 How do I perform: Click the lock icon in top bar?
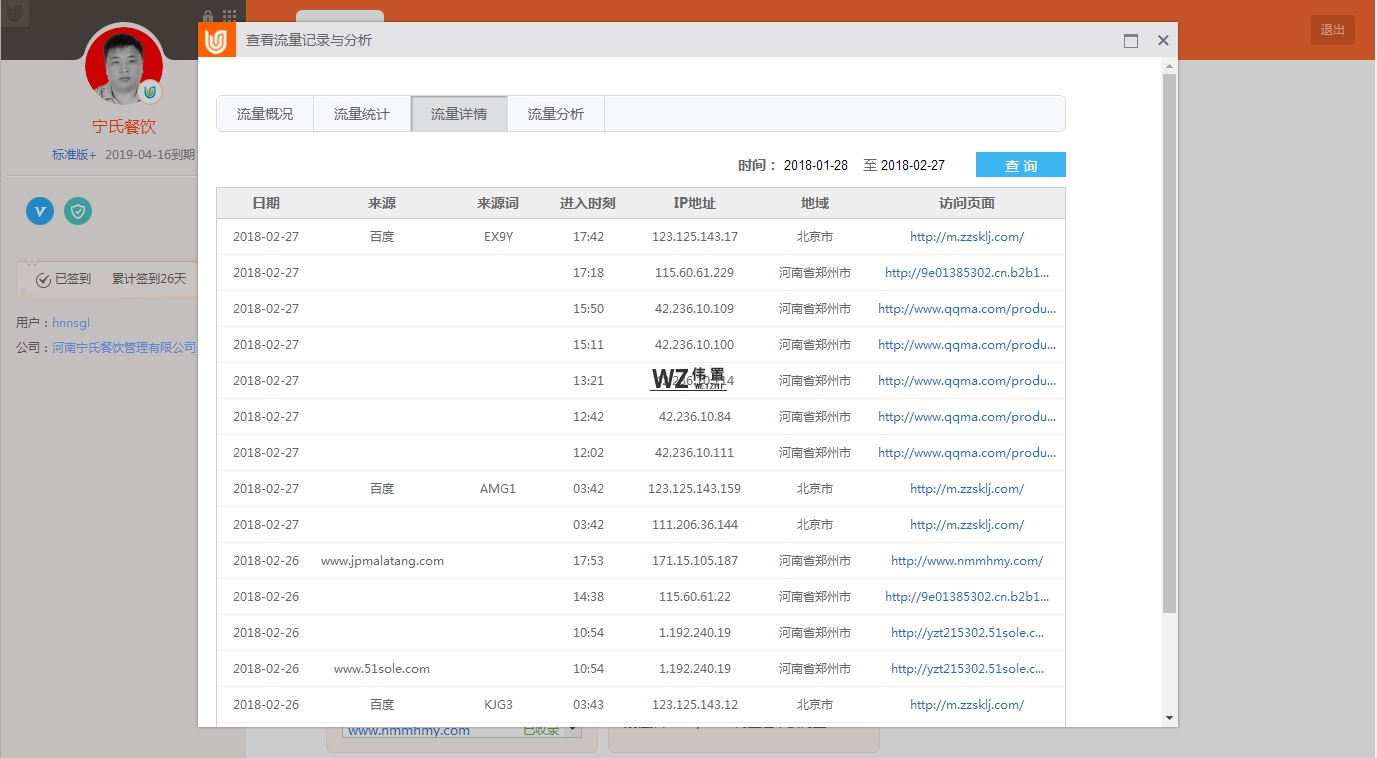point(208,16)
